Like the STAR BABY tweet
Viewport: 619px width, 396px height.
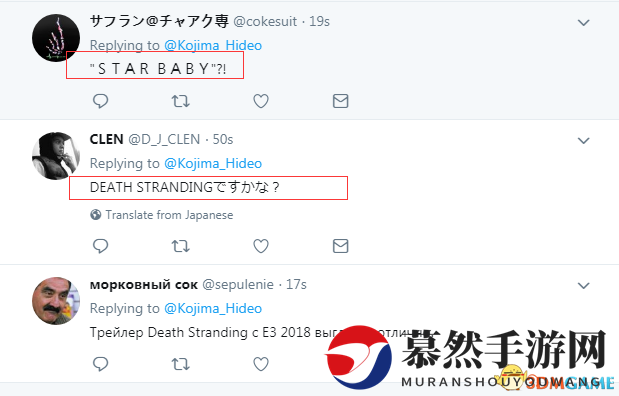pos(261,101)
